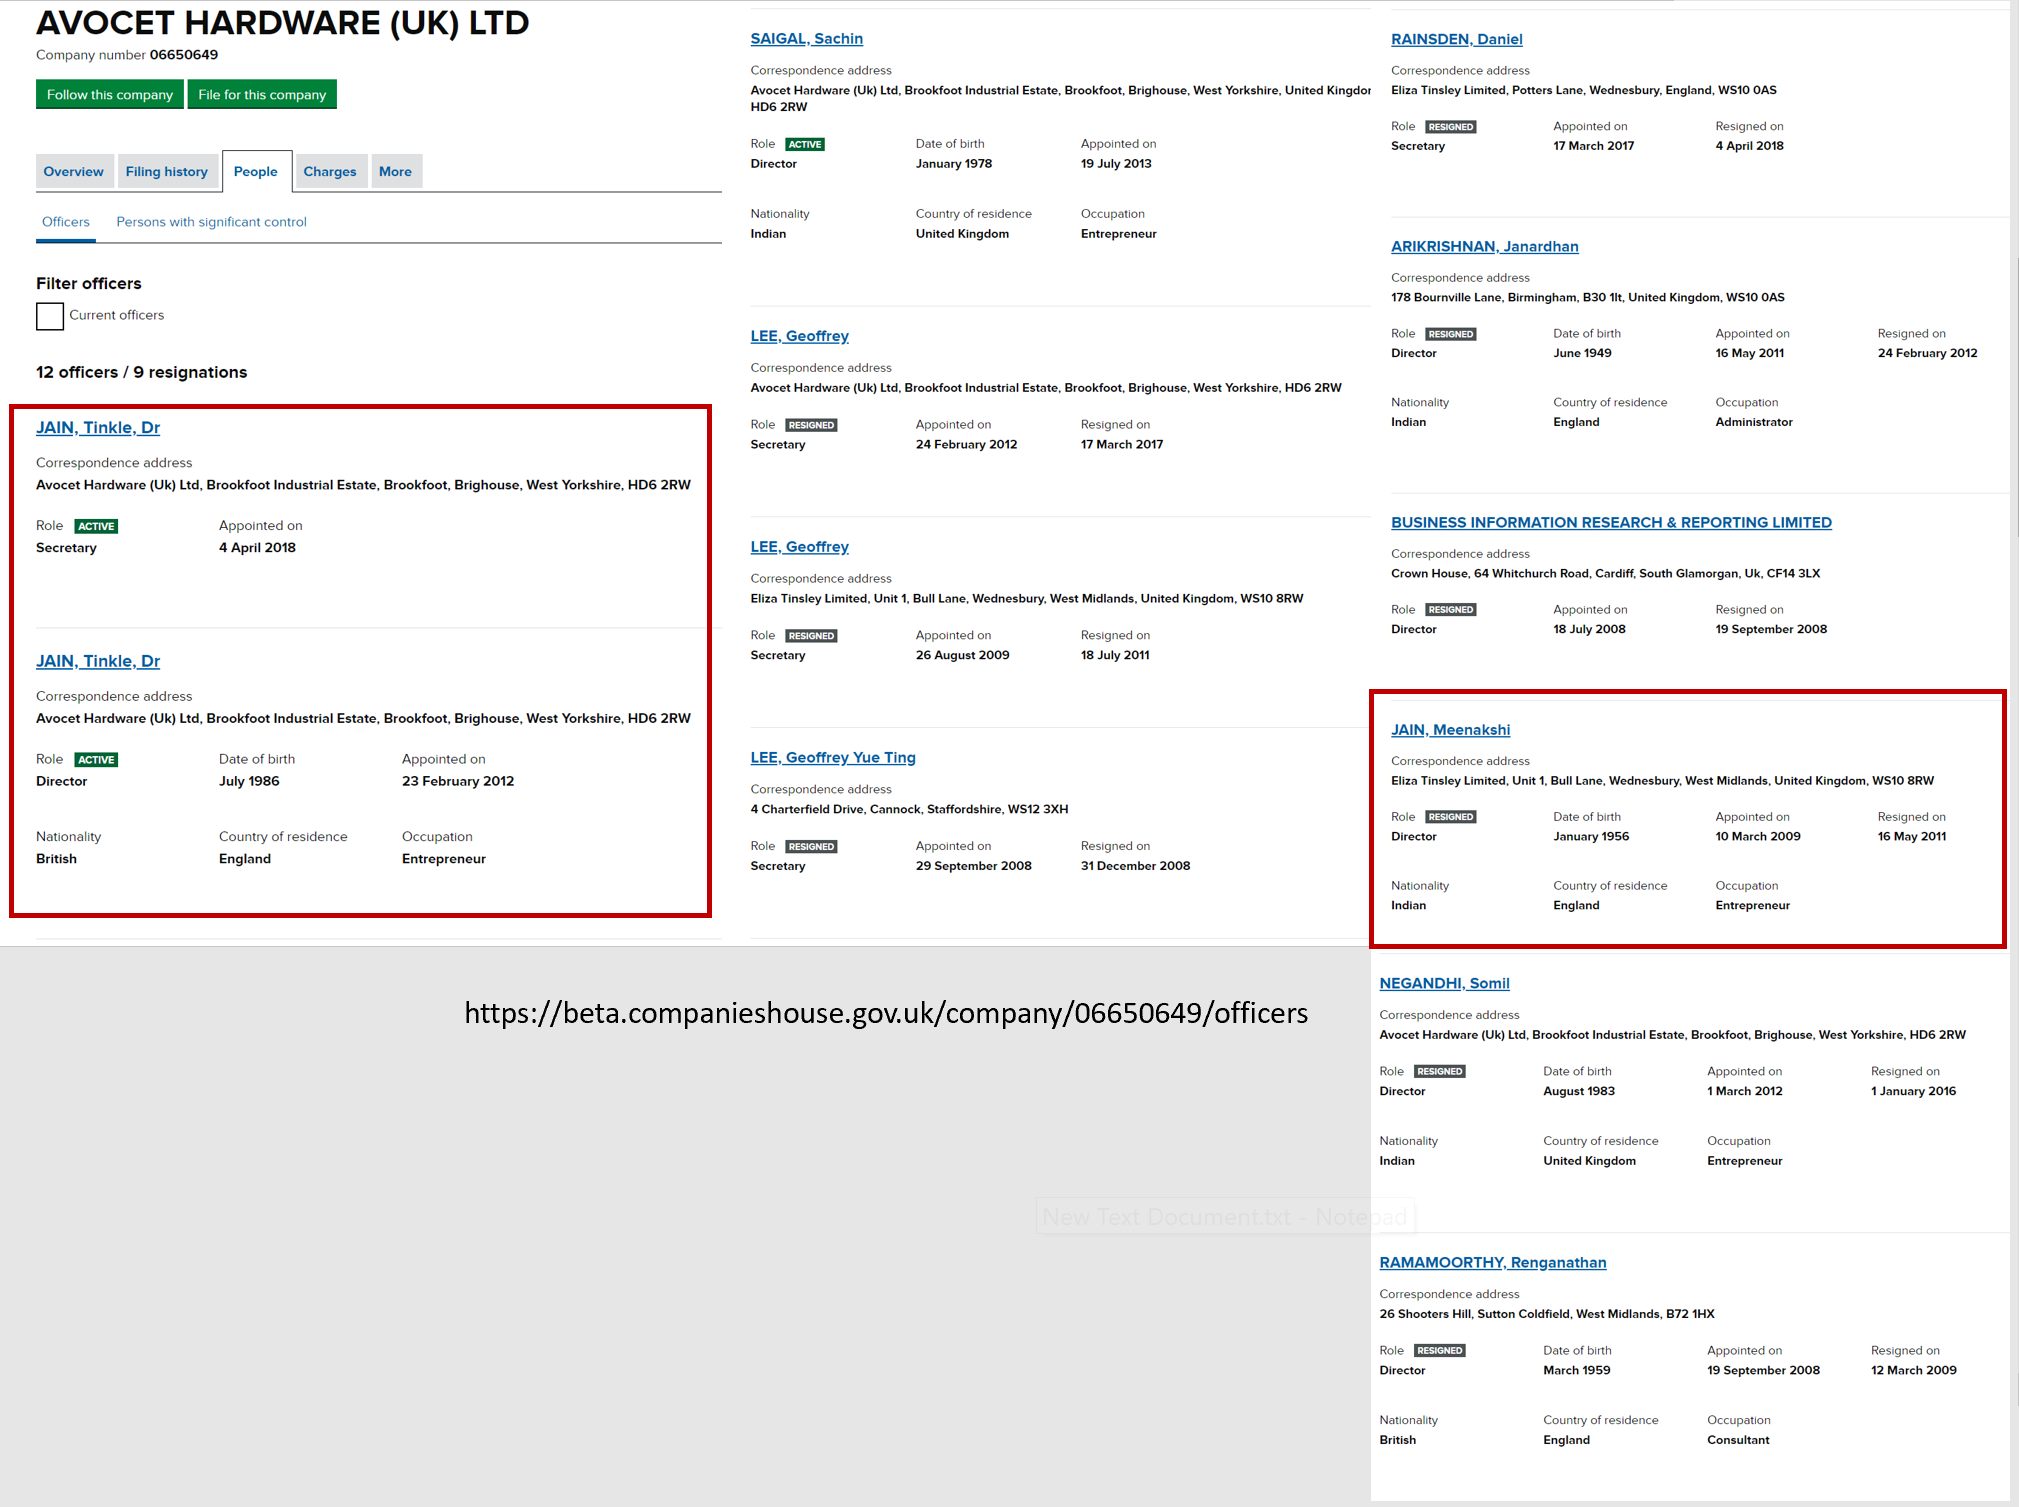Click the RESIGNED badge for Somil Negandhi
Screen dimensions: 2019x1507
coord(1440,1071)
